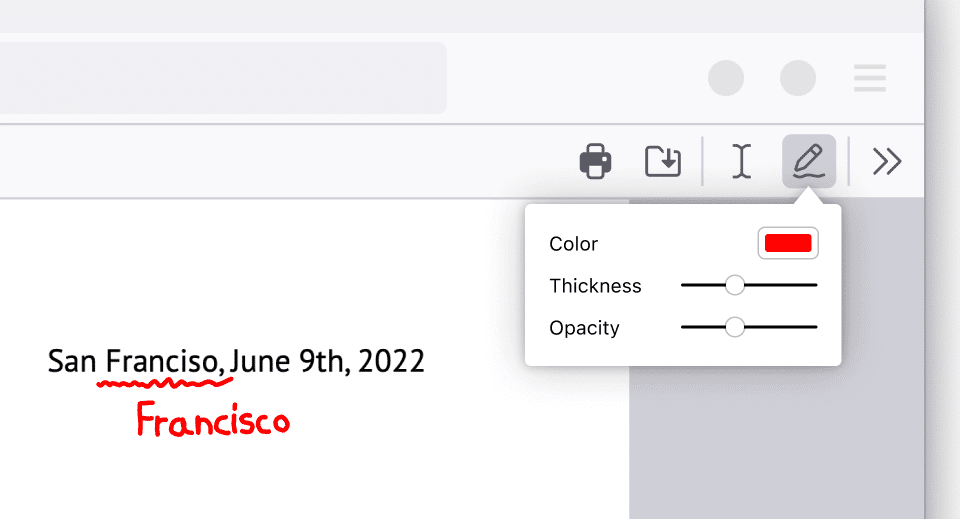Click the red squiggly underline drawing
961x520 pixels.
164,383
